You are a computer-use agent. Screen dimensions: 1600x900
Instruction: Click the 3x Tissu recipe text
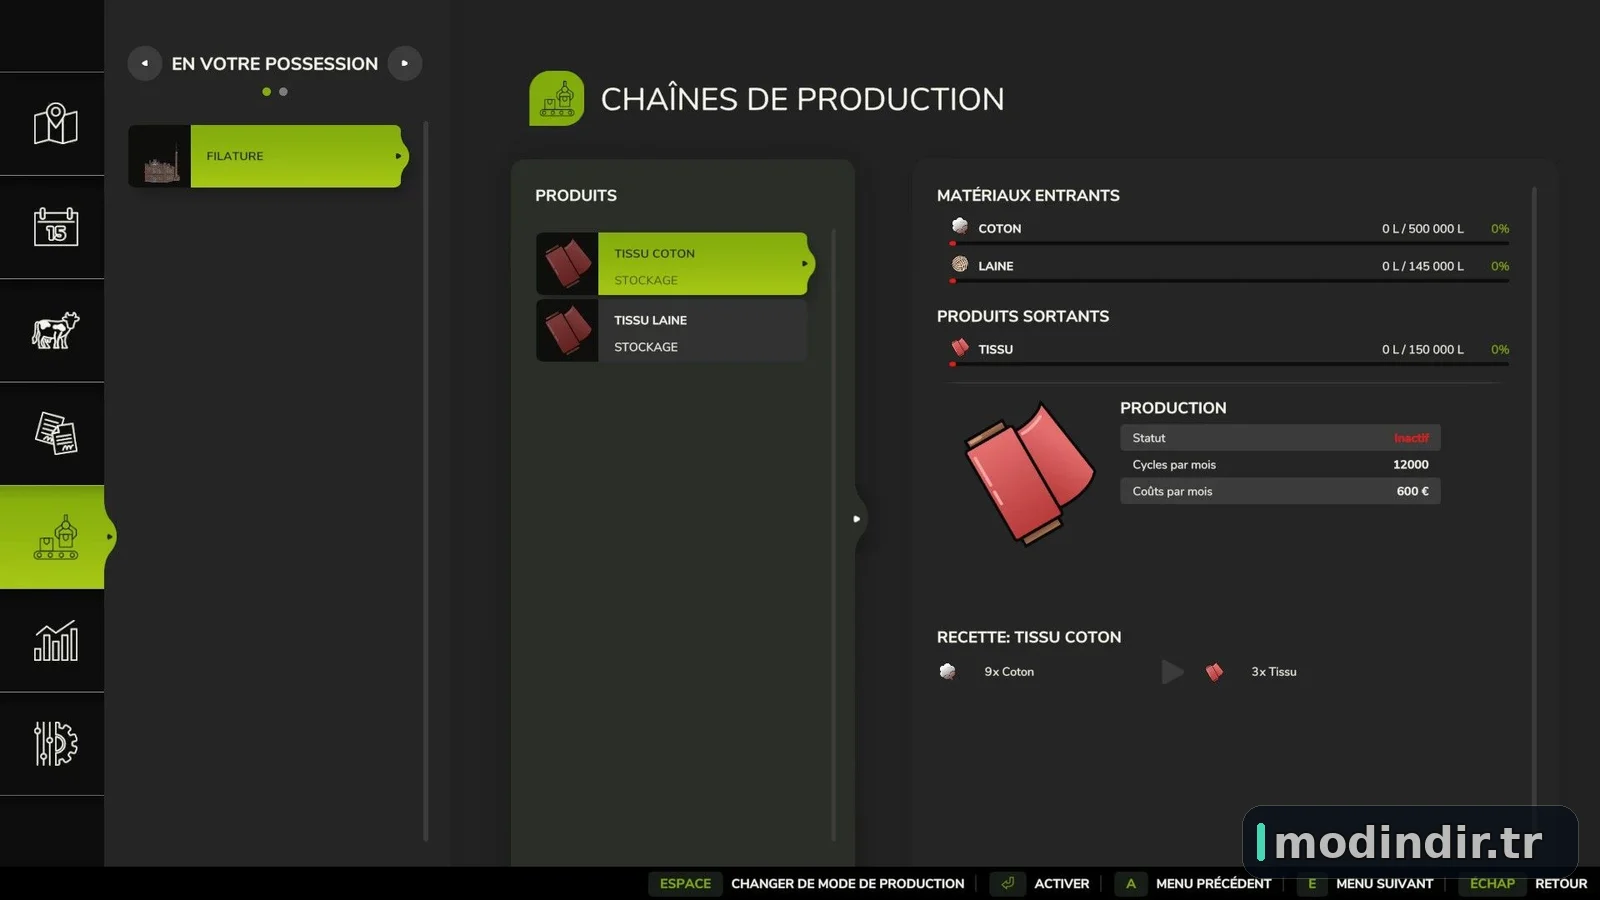click(1274, 672)
